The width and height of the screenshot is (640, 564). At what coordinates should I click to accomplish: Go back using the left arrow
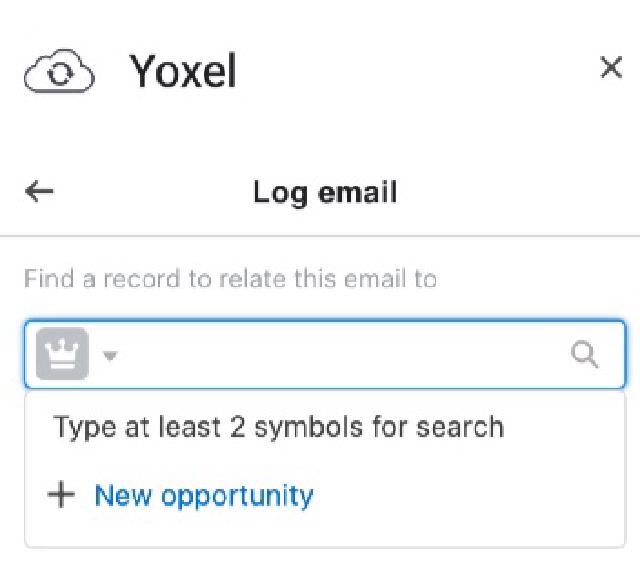(x=39, y=192)
